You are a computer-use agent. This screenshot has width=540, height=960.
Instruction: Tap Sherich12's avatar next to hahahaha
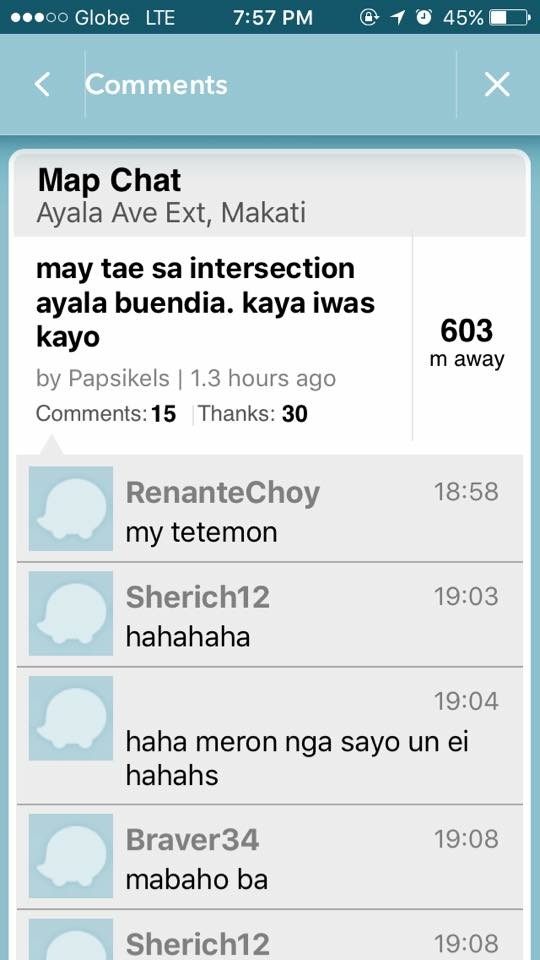[71, 613]
